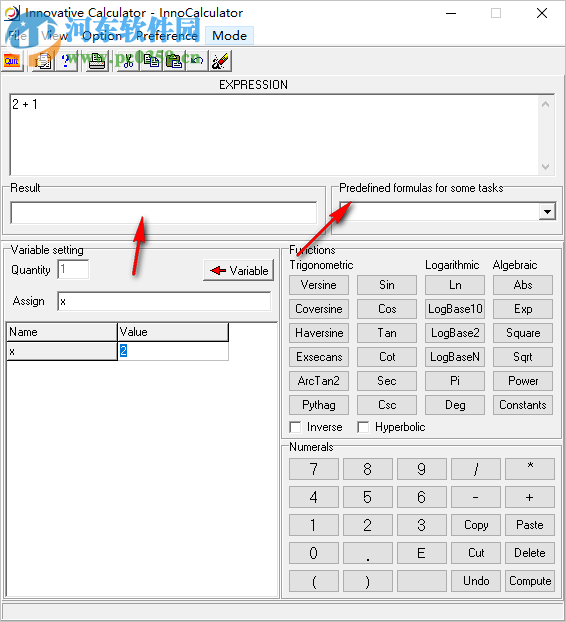Click the division slash key
566x622 pixels.
476,469
